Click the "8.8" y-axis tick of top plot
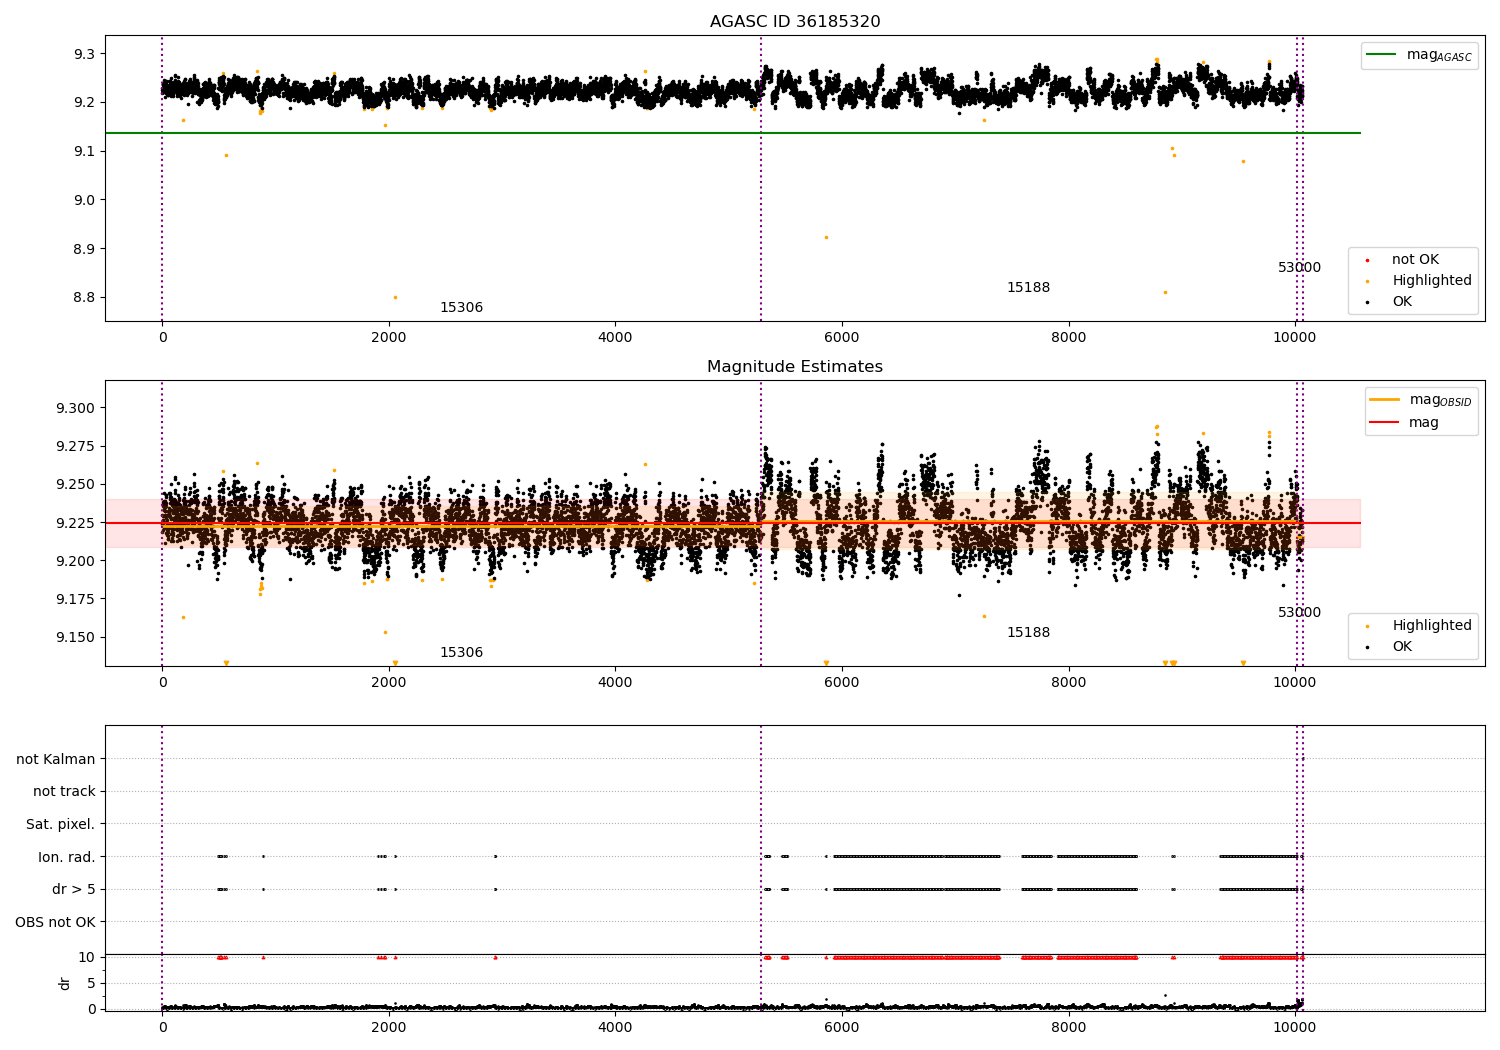1500x1050 pixels. [84, 298]
